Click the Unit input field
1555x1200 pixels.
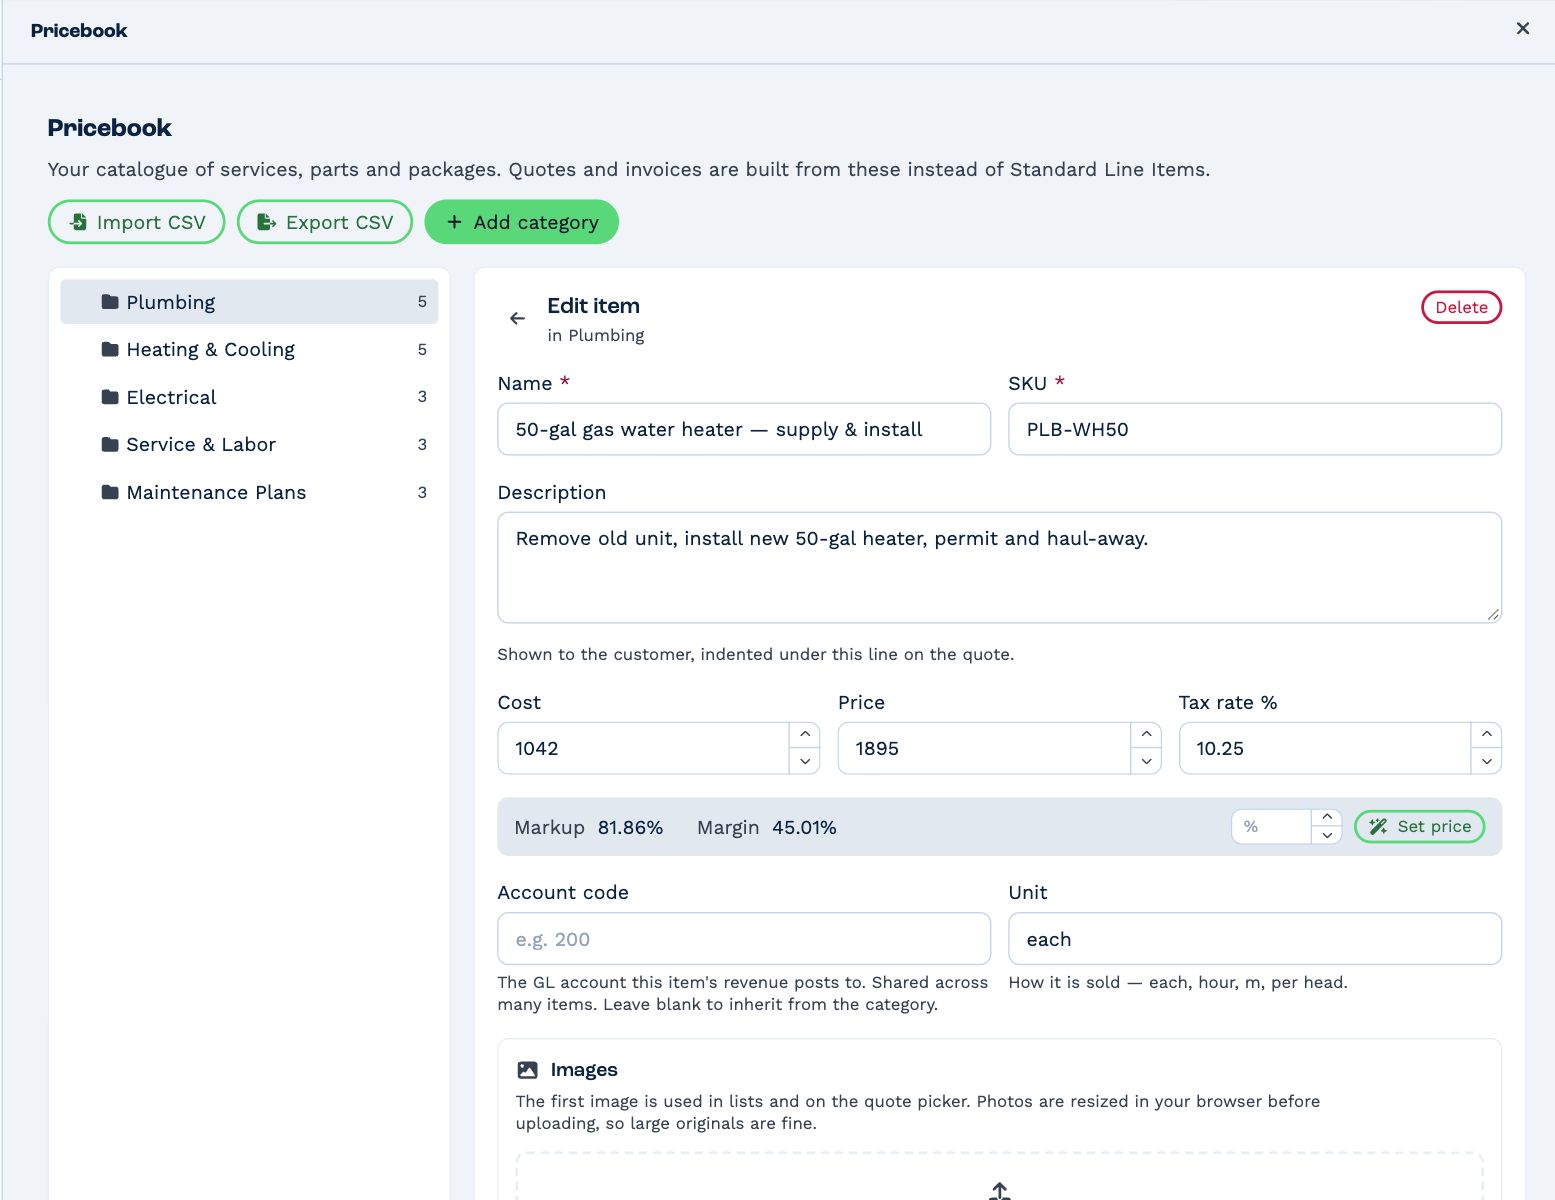pyautogui.click(x=1255, y=939)
